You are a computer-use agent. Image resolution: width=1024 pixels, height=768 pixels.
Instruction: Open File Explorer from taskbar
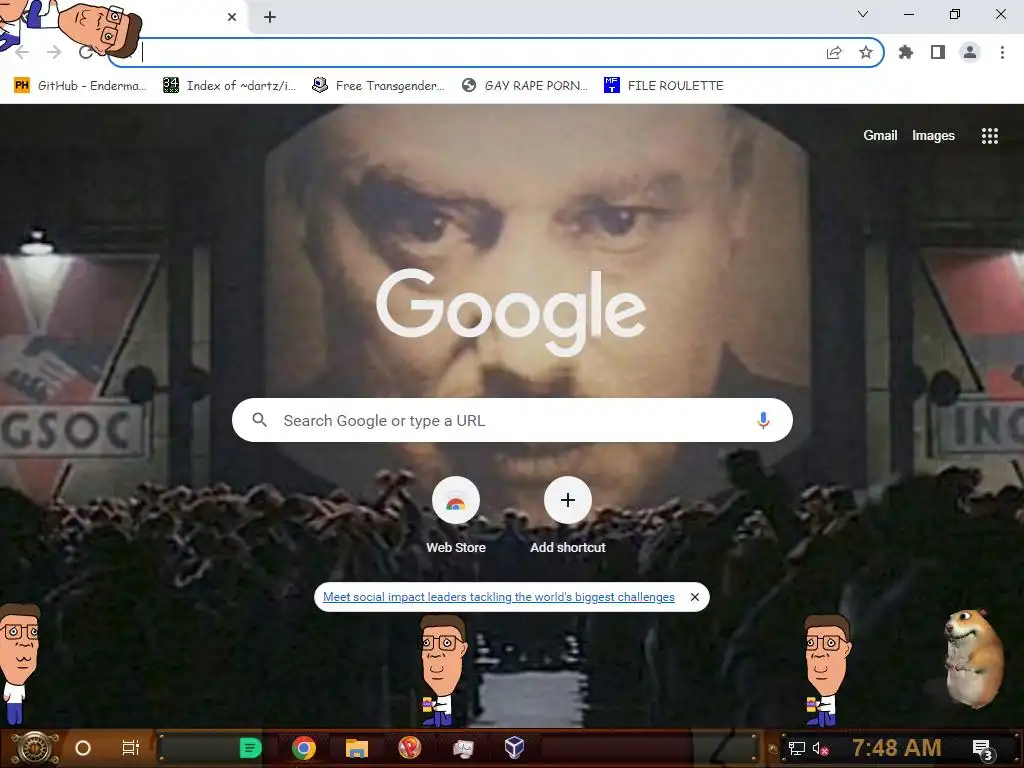click(x=357, y=748)
